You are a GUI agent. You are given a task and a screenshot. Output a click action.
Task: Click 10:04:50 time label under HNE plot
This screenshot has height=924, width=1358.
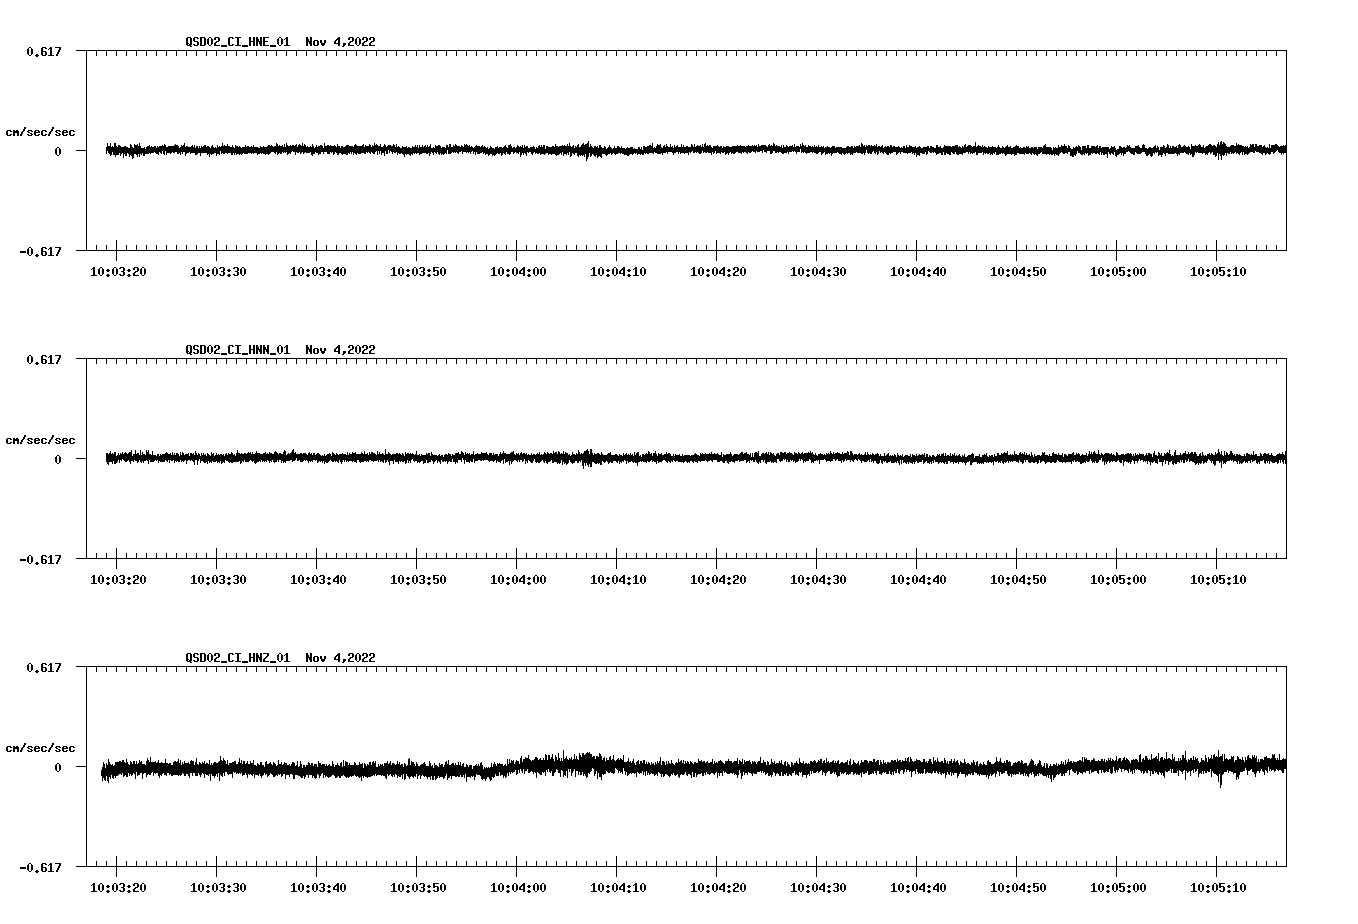point(1018,272)
